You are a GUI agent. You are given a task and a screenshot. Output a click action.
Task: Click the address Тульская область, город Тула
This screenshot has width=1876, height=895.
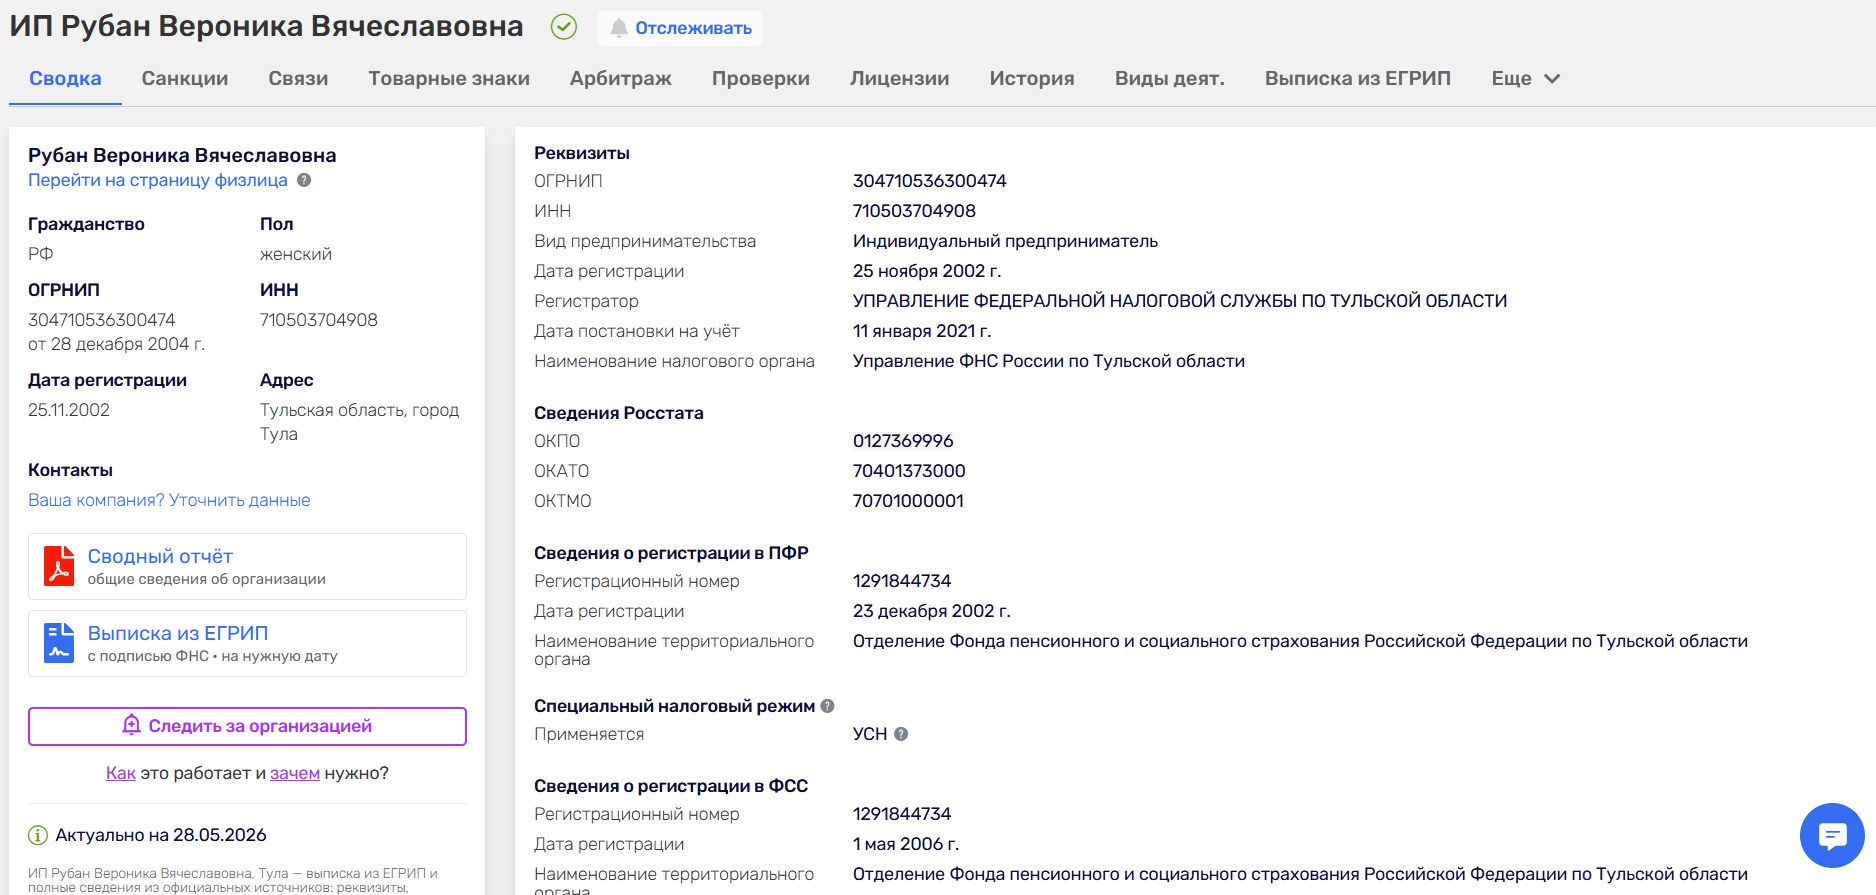click(x=359, y=422)
